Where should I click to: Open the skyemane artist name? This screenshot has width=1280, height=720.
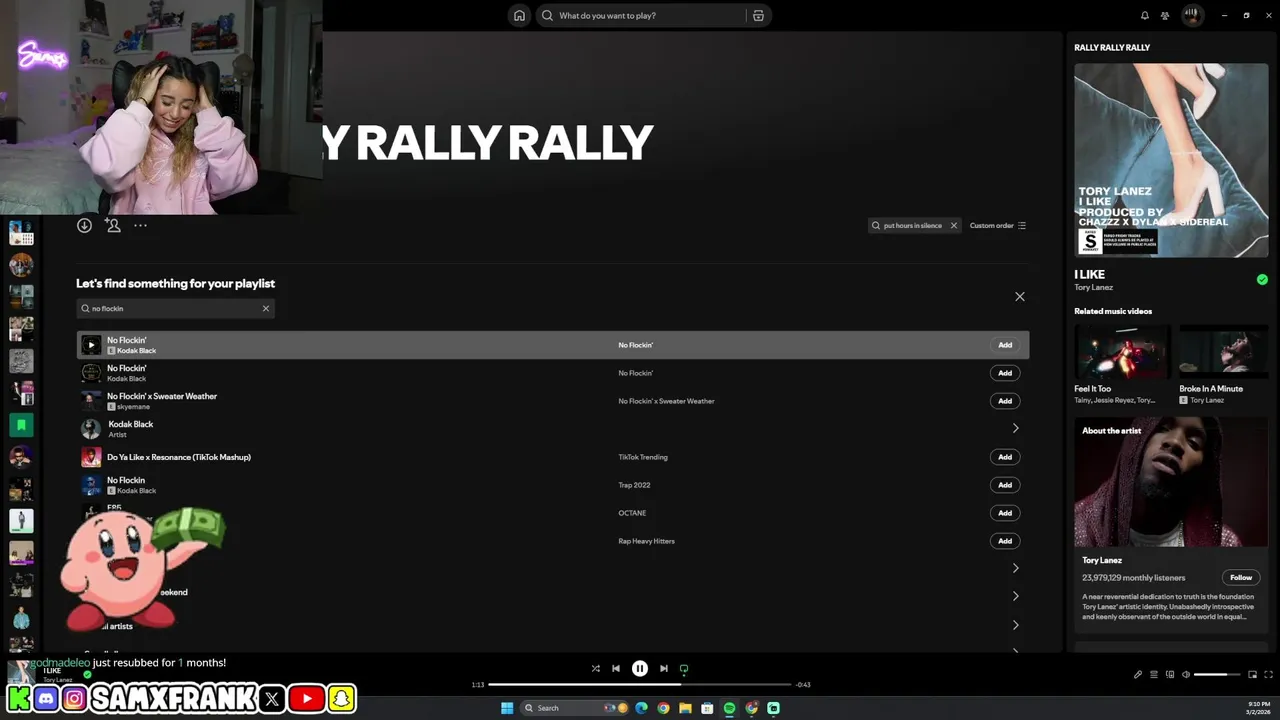[133, 407]
